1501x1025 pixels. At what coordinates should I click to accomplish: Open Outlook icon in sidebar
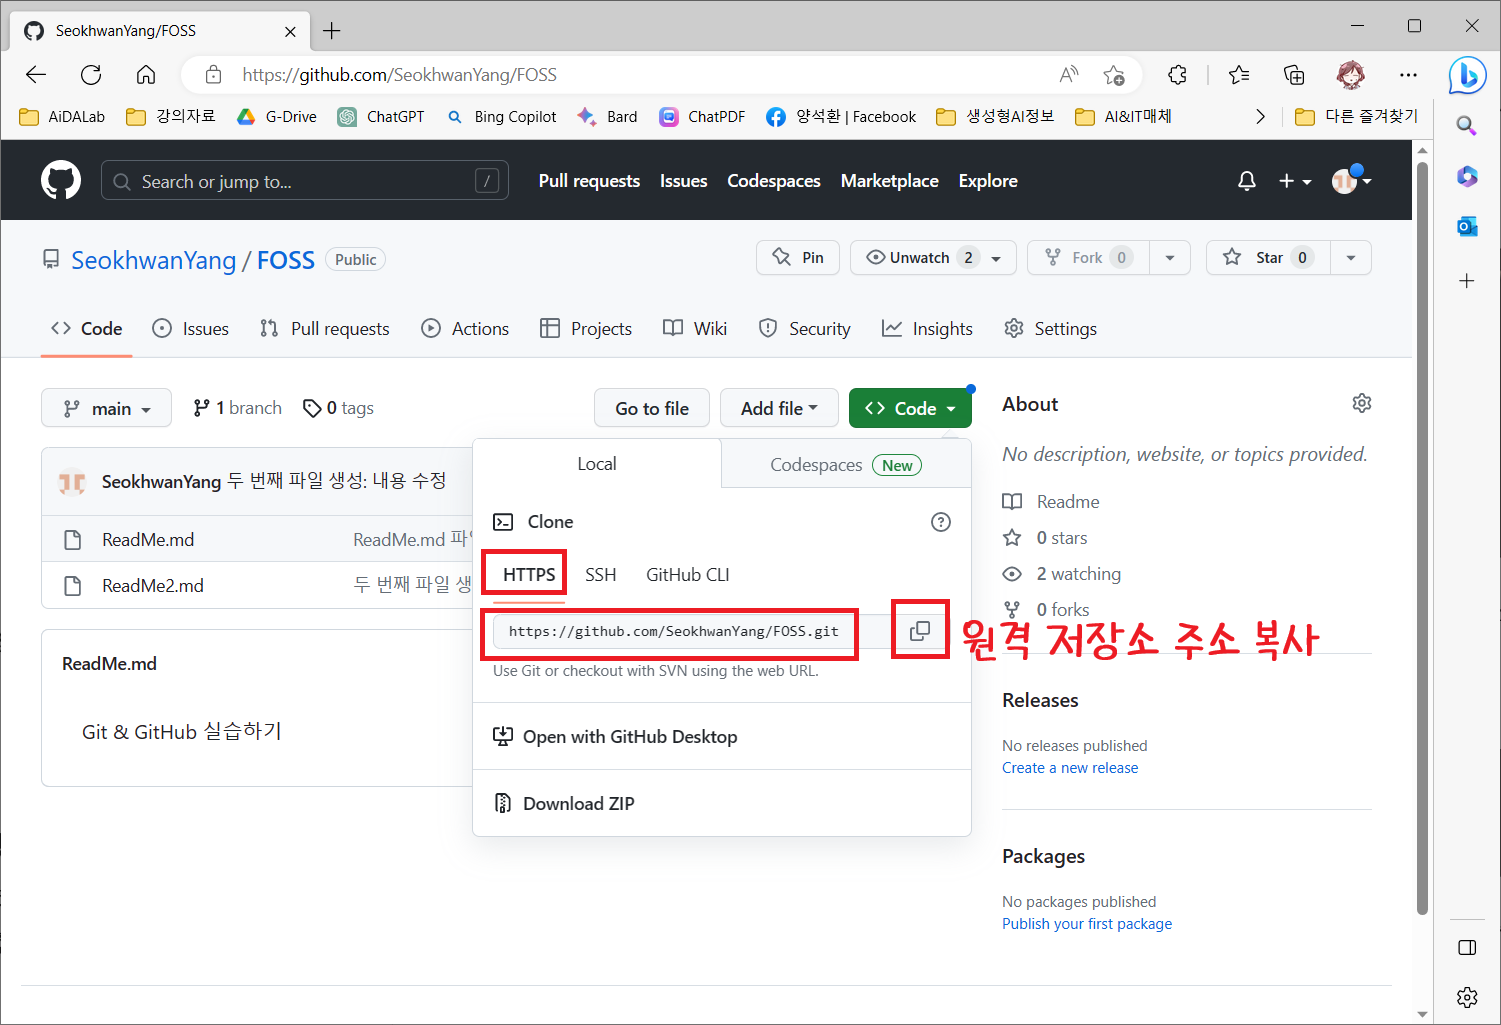point(1467,227)
